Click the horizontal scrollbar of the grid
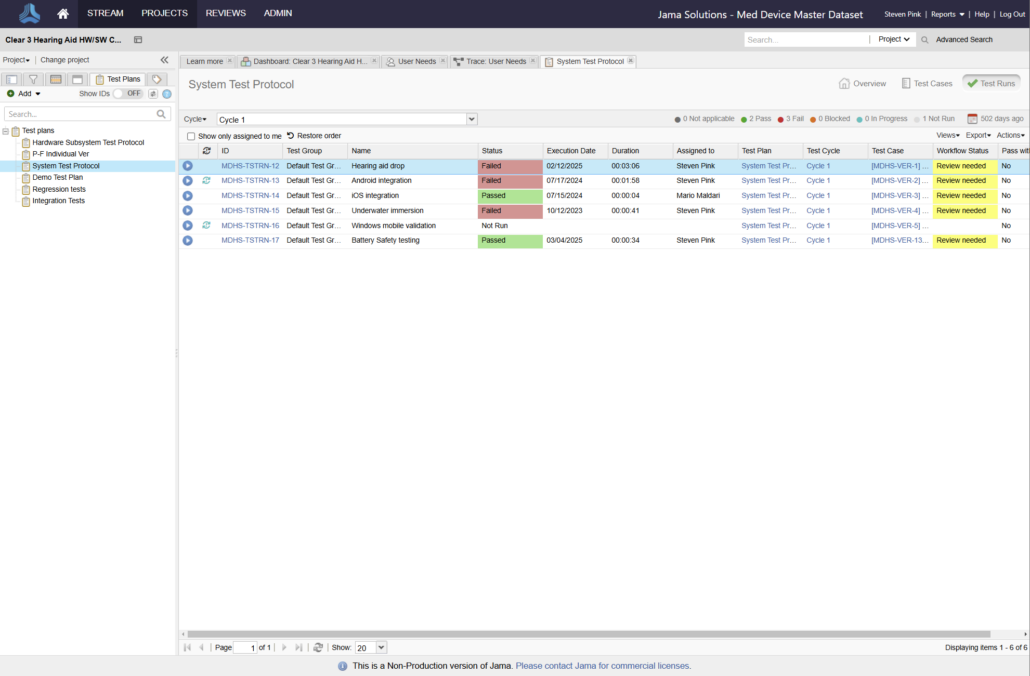Viewport: 1030px width, 676px height. coord(588,634)
